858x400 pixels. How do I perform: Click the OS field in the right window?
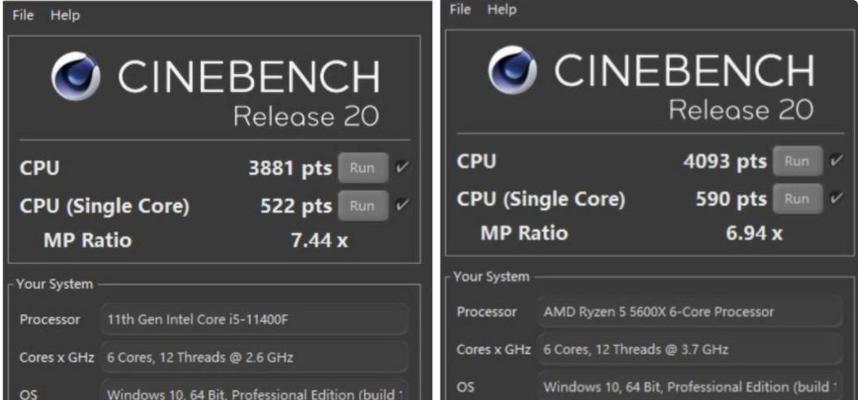(x=690, y=386)
